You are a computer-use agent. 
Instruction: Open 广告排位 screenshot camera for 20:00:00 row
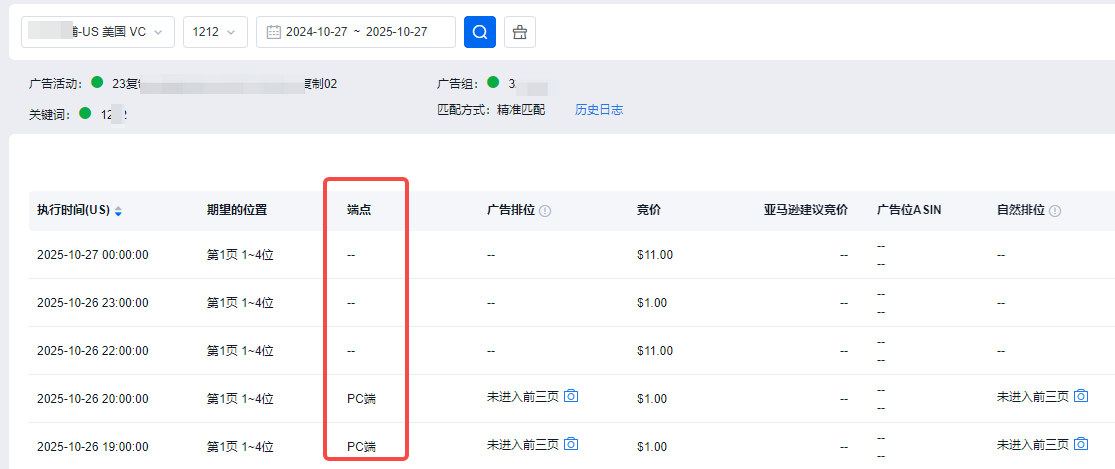(571, 396)
